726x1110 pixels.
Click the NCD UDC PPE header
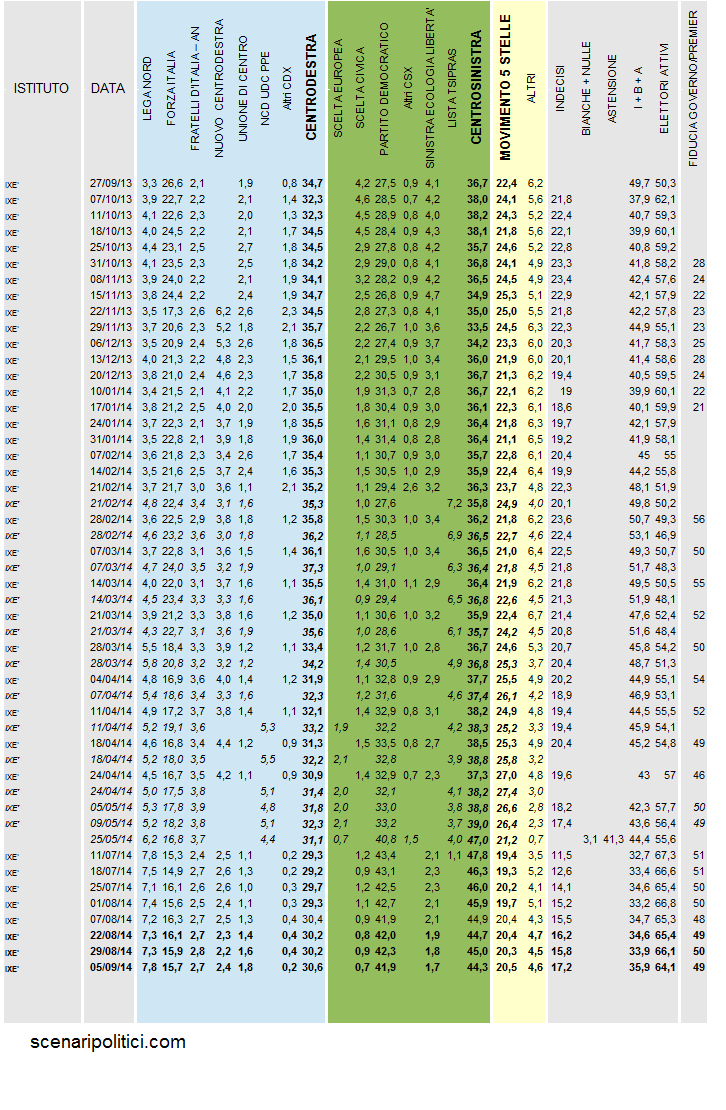(x=265, y=89)
